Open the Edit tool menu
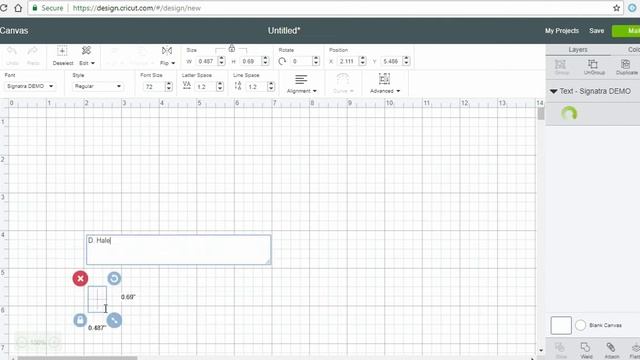Image resolution: width=640 pixels, height=360 pixels. pos(87,56)
